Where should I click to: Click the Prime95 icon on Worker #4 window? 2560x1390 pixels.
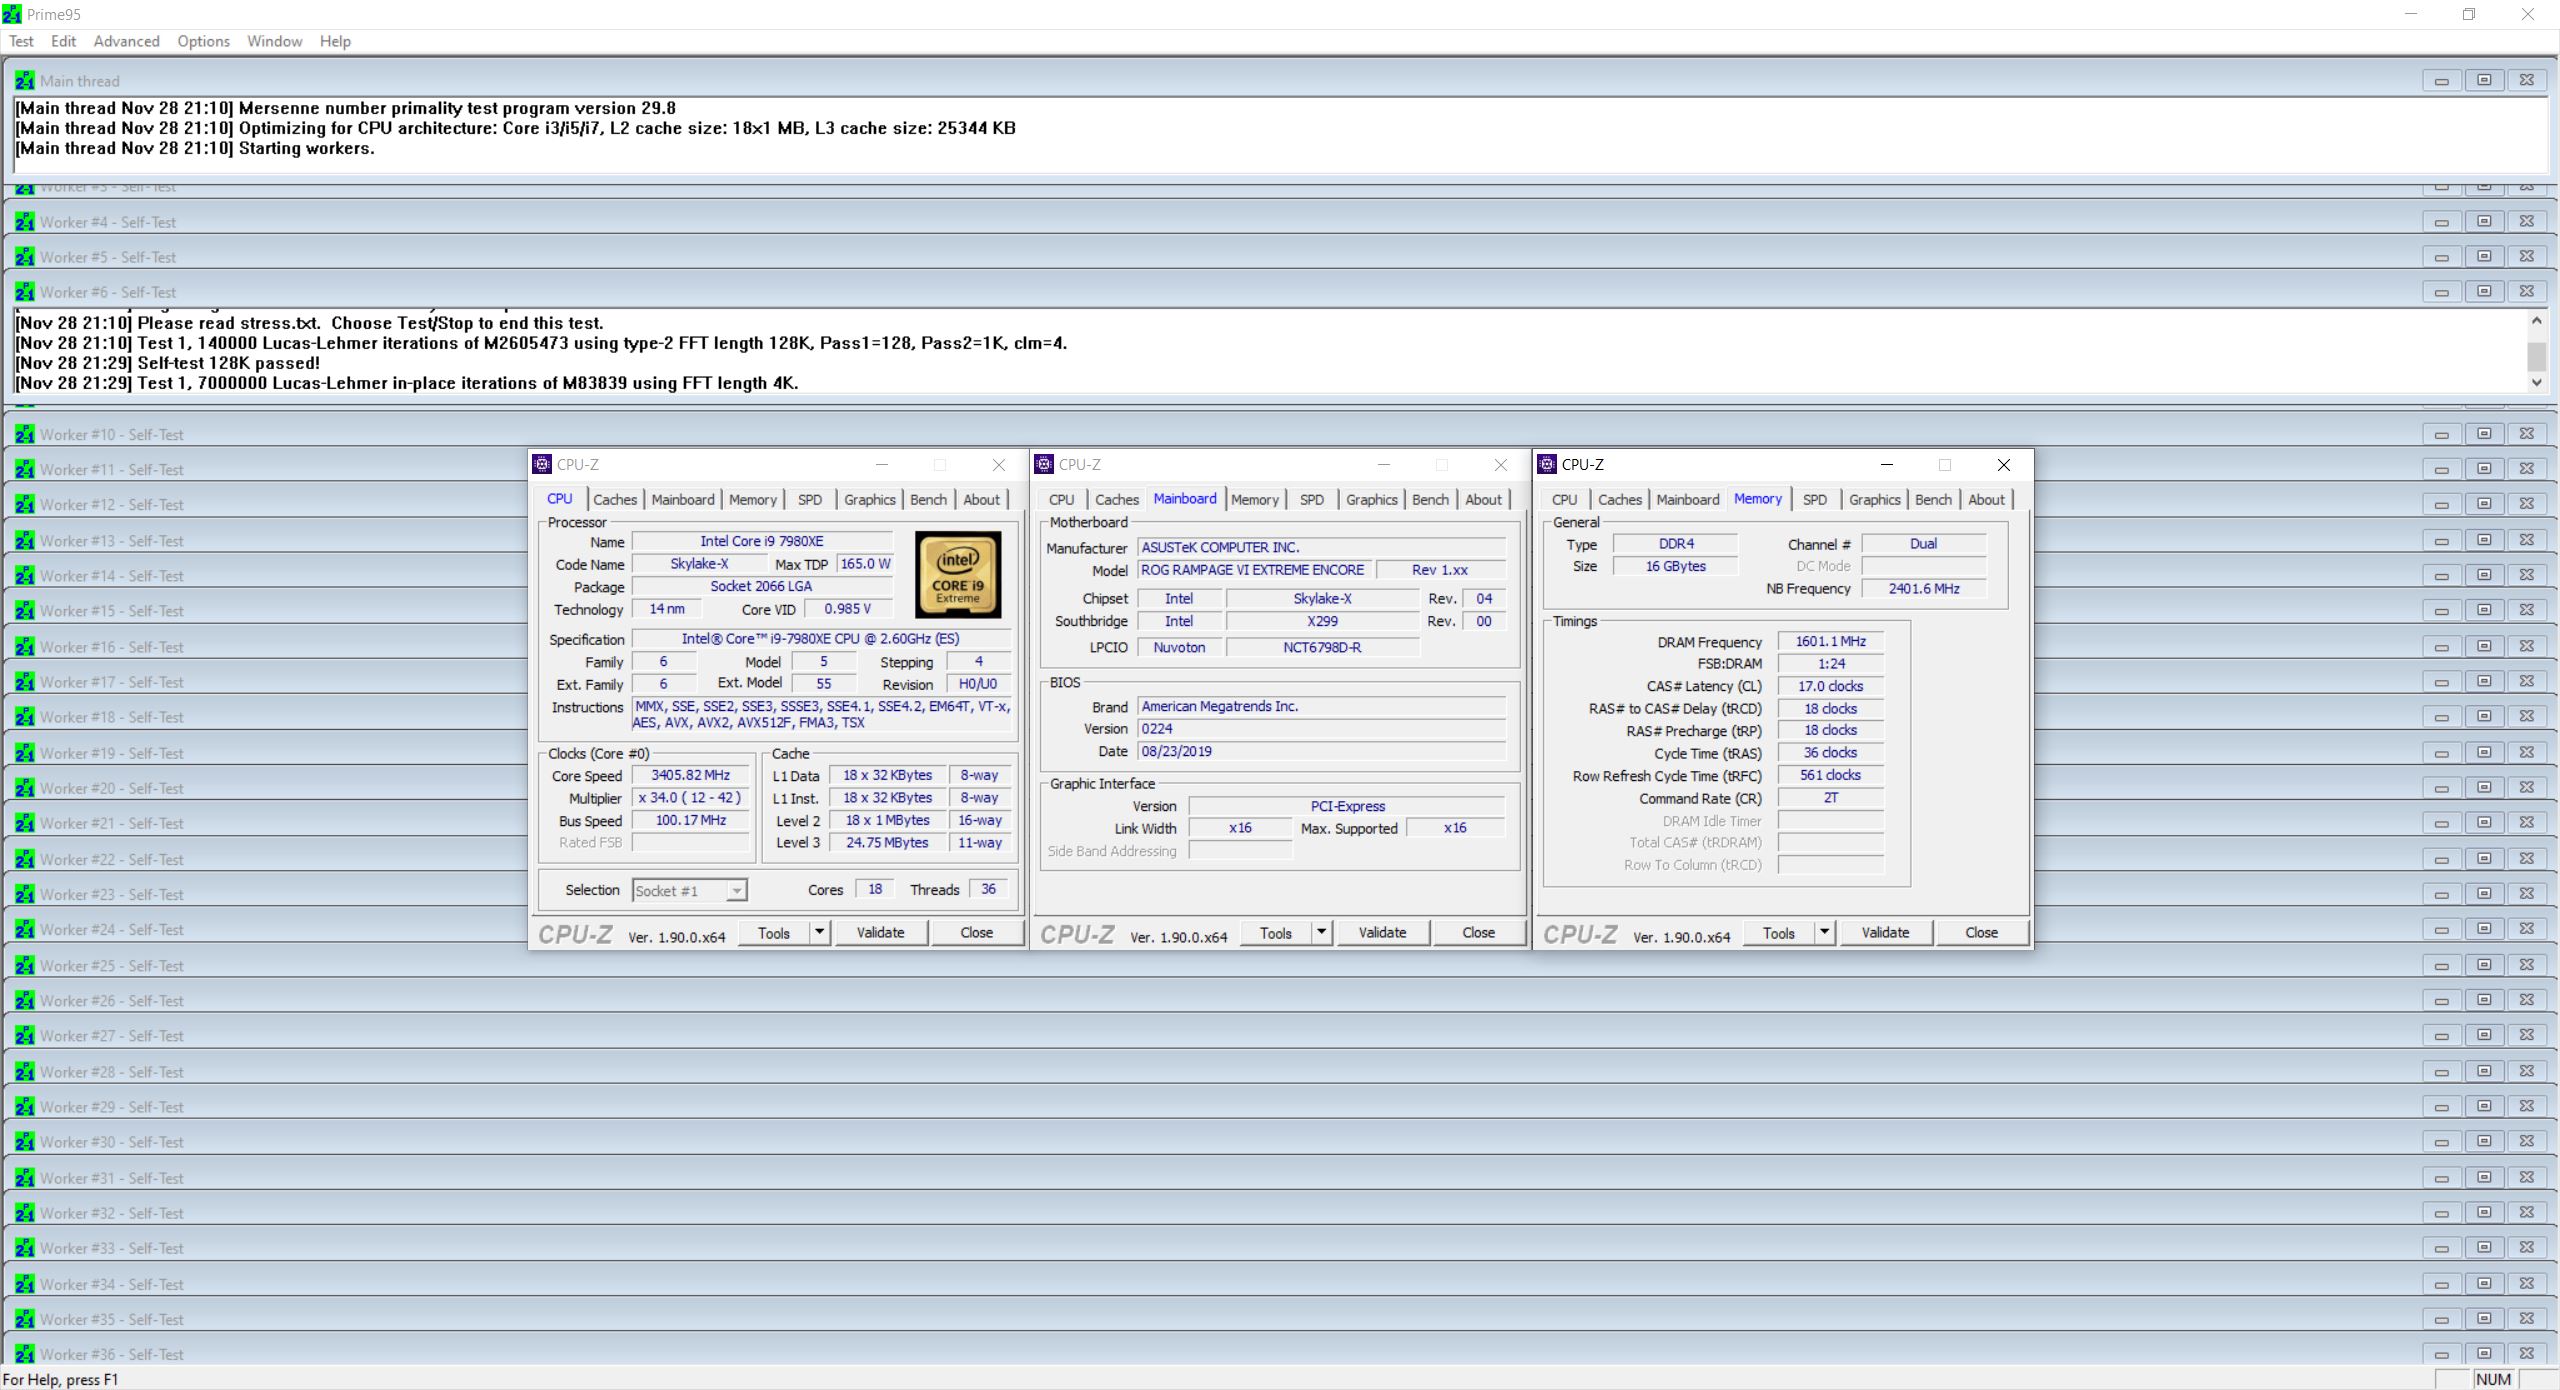tap(25, 222)
